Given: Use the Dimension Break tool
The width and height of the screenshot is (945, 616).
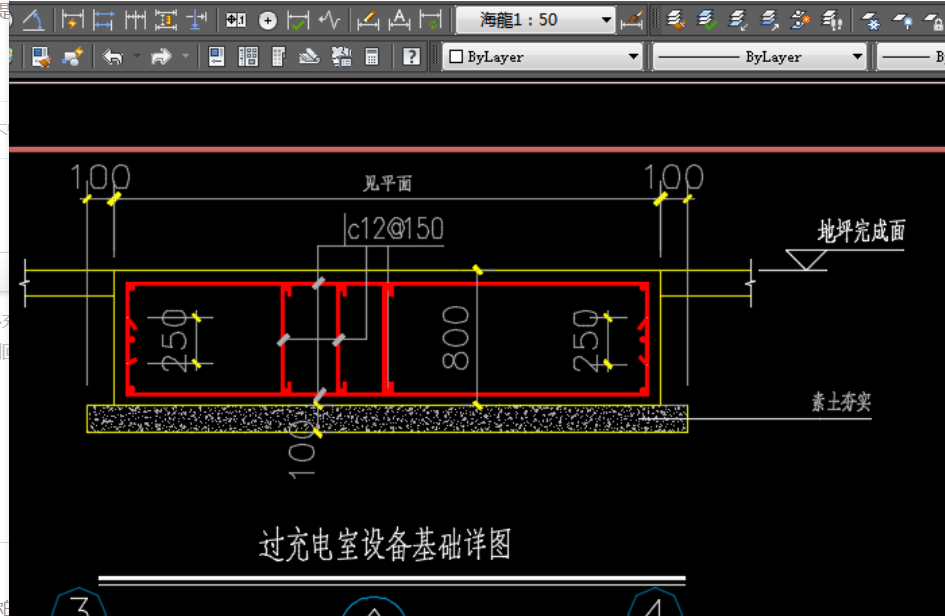Looking at the screenshot, I should tap(197, 20).
